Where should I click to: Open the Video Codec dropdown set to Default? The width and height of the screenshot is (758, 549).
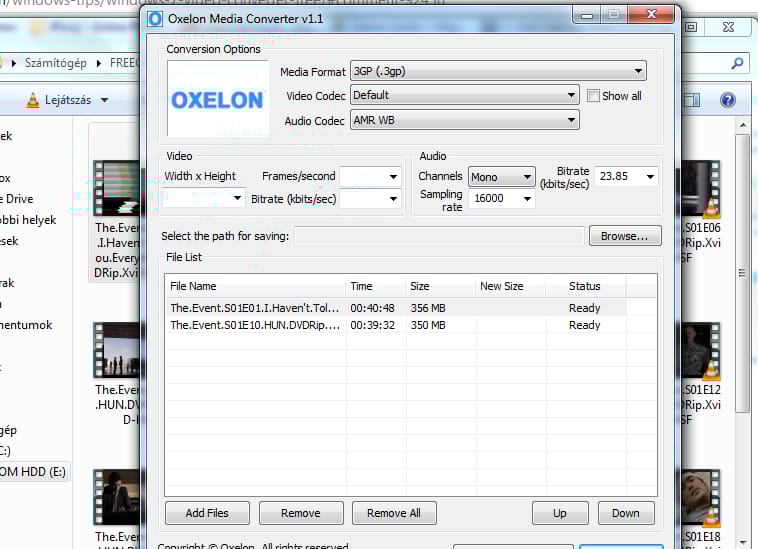(x=465, y=95)
